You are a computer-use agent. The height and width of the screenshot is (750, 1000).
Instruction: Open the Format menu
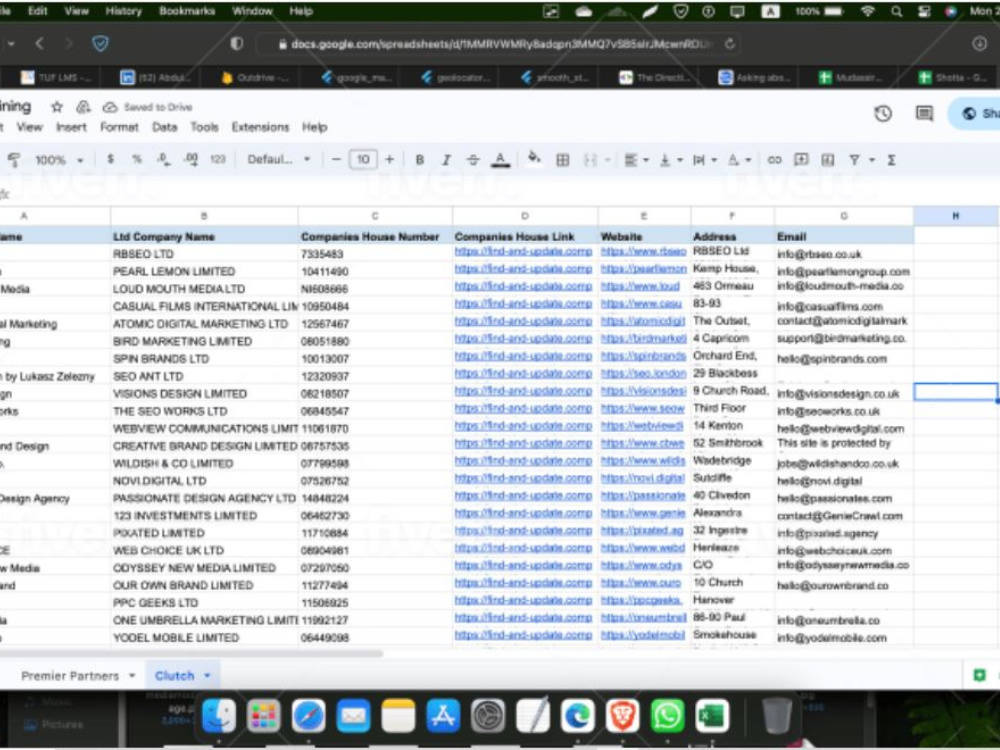119,127
